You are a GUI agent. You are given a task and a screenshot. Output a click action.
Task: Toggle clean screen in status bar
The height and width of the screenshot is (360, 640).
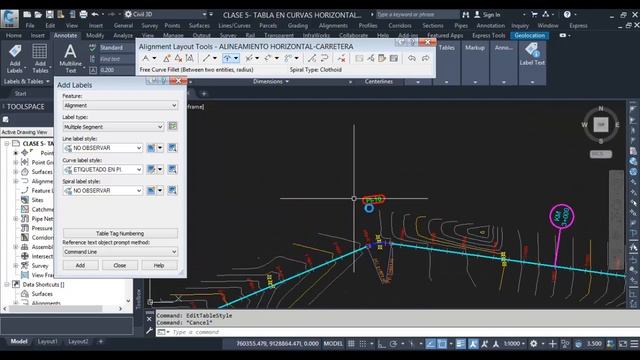(x=623, y=344)
